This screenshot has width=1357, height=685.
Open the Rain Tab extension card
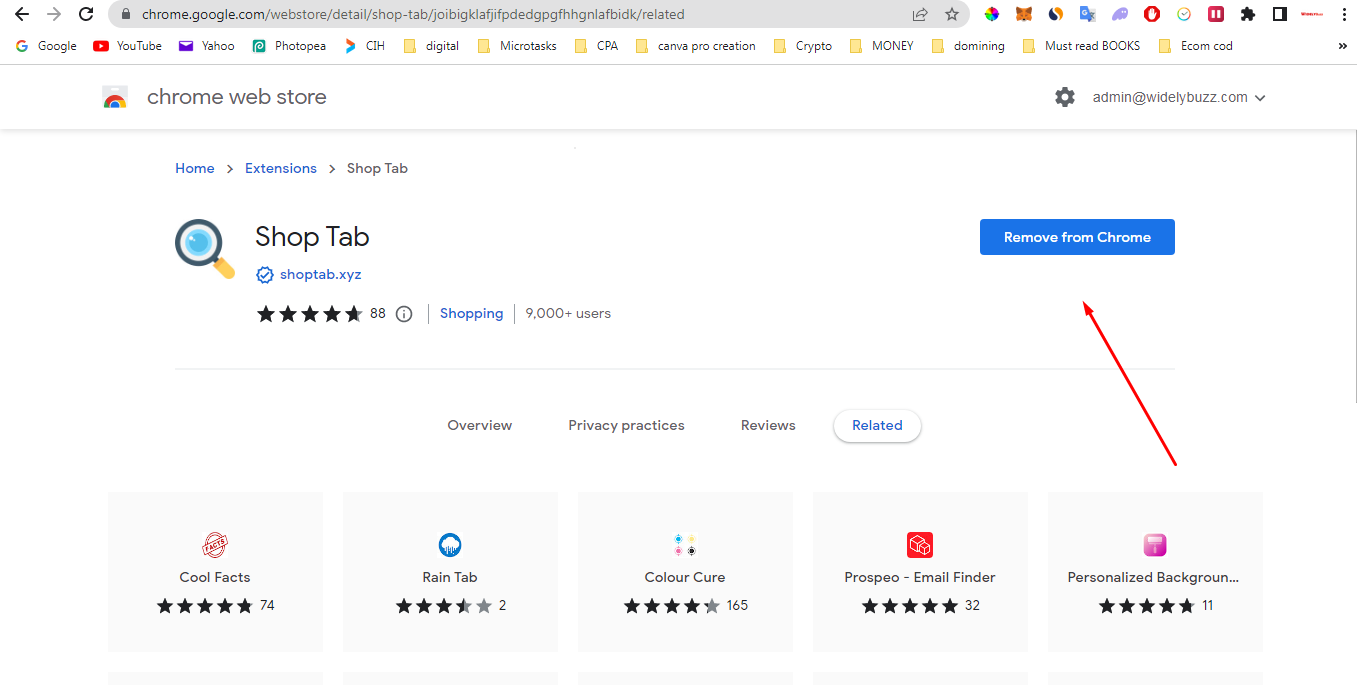click(450, 572)
